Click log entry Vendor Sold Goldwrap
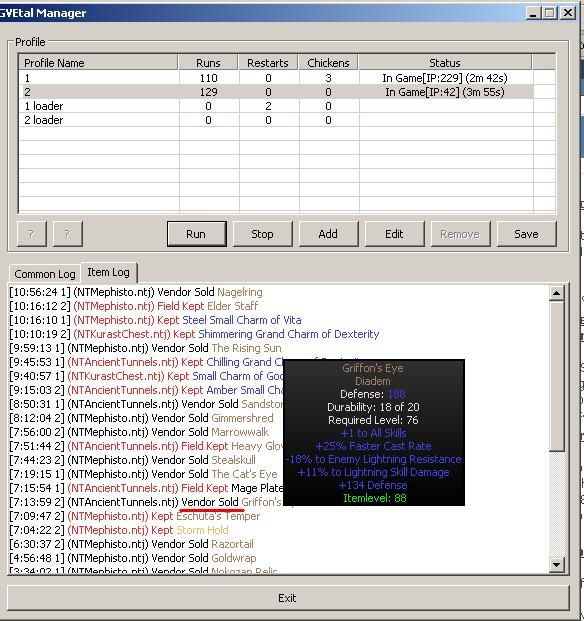Image resolution: width=584 pixels, height=621 pixels. point(133,558)
